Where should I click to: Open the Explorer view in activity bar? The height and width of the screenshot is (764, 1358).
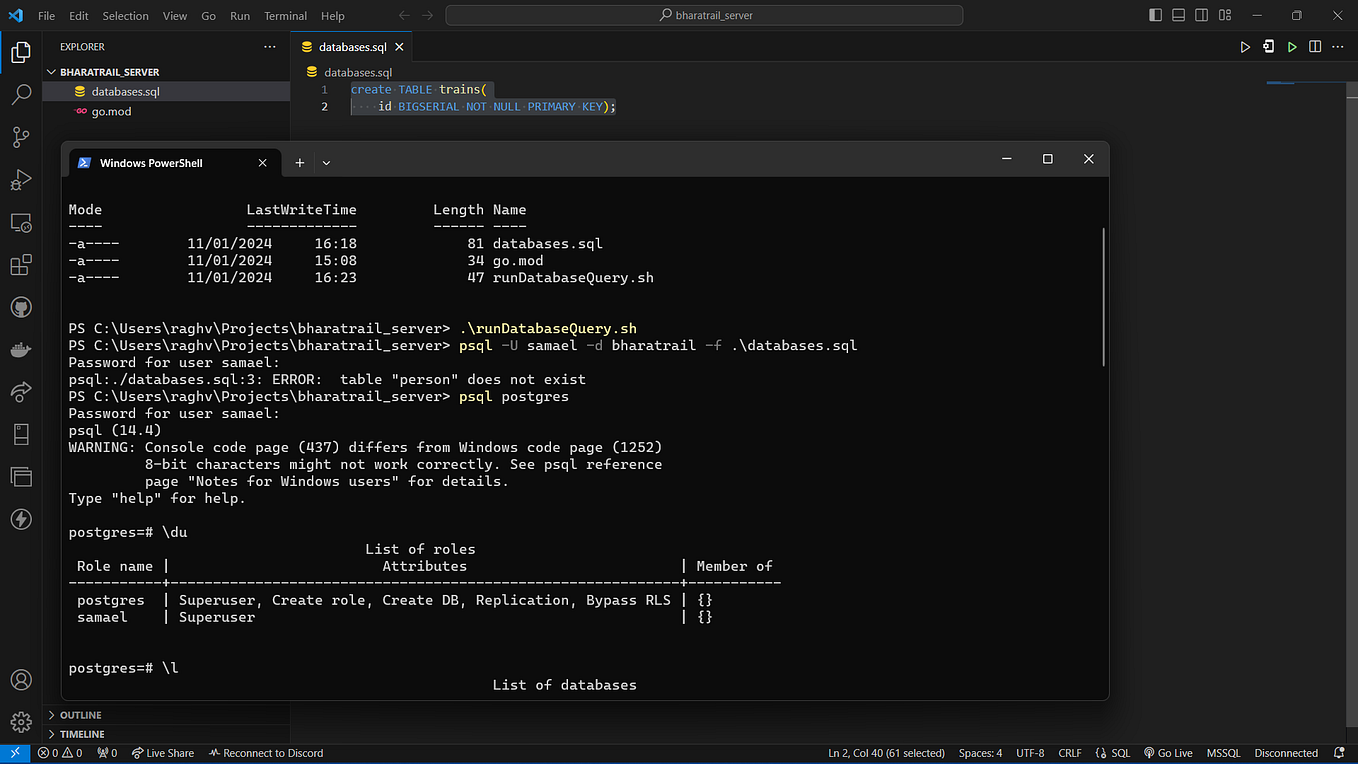20,51
